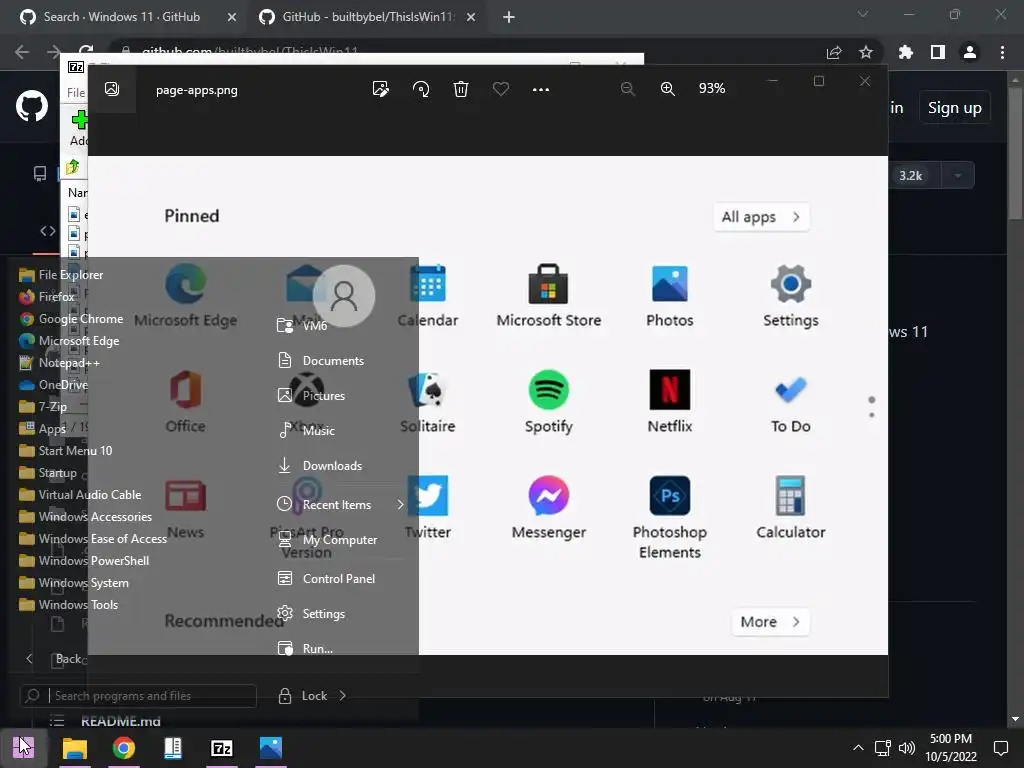The width and height of the screenshot is (1024, 768).
Task: Click the More button beside Recommended
Action: 770,622
